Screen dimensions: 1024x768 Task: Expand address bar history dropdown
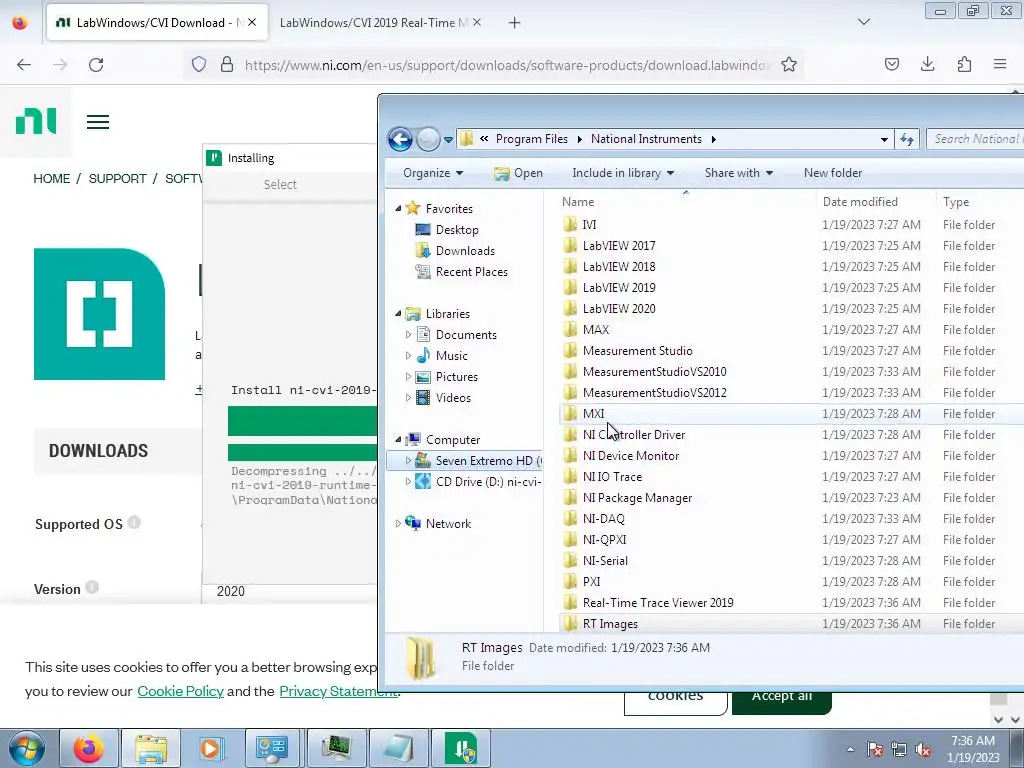click(x=884, y=139)
